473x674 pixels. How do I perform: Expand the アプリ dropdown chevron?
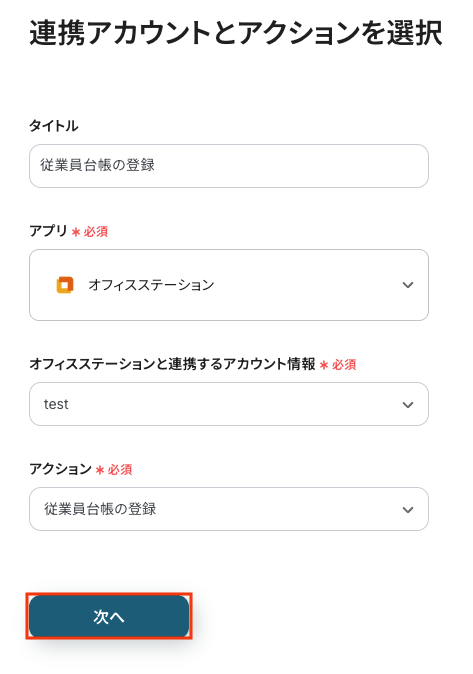coord(408,285)
